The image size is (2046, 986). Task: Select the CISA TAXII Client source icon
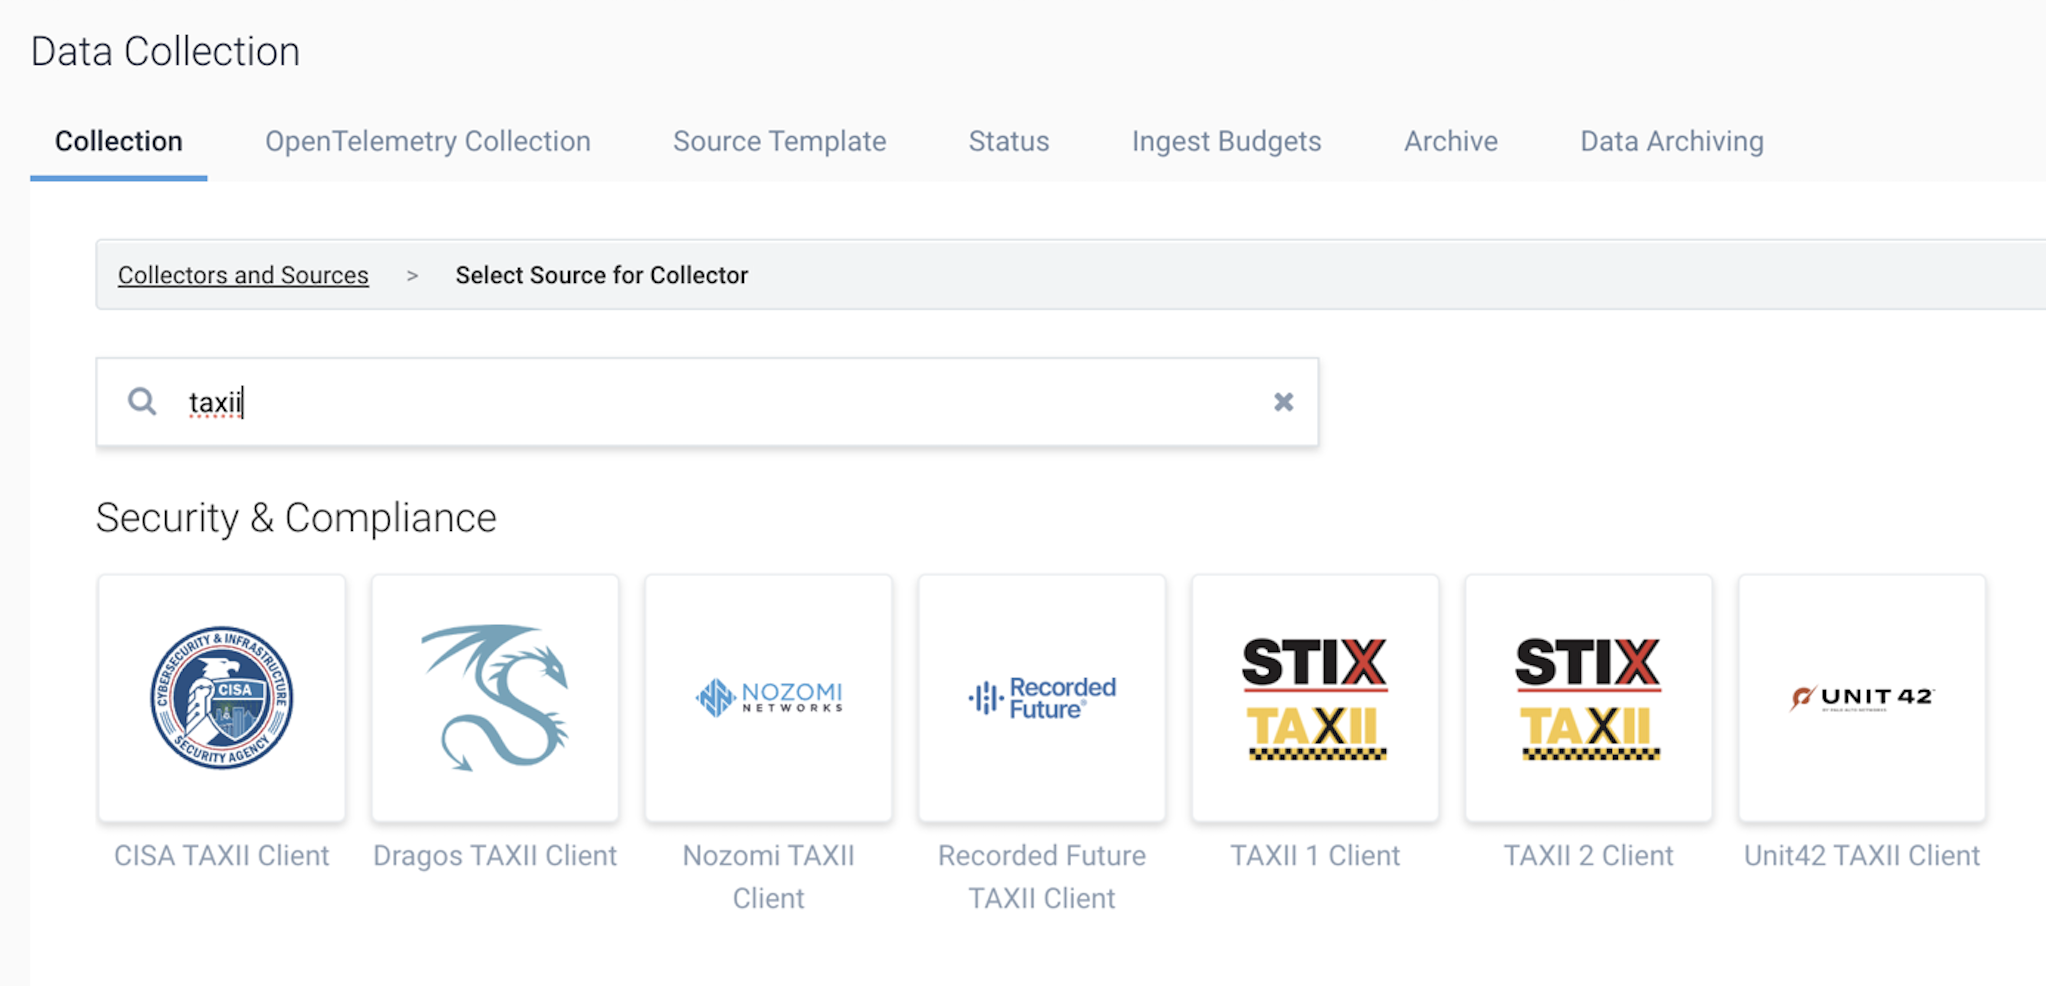(x=221, y=697)
